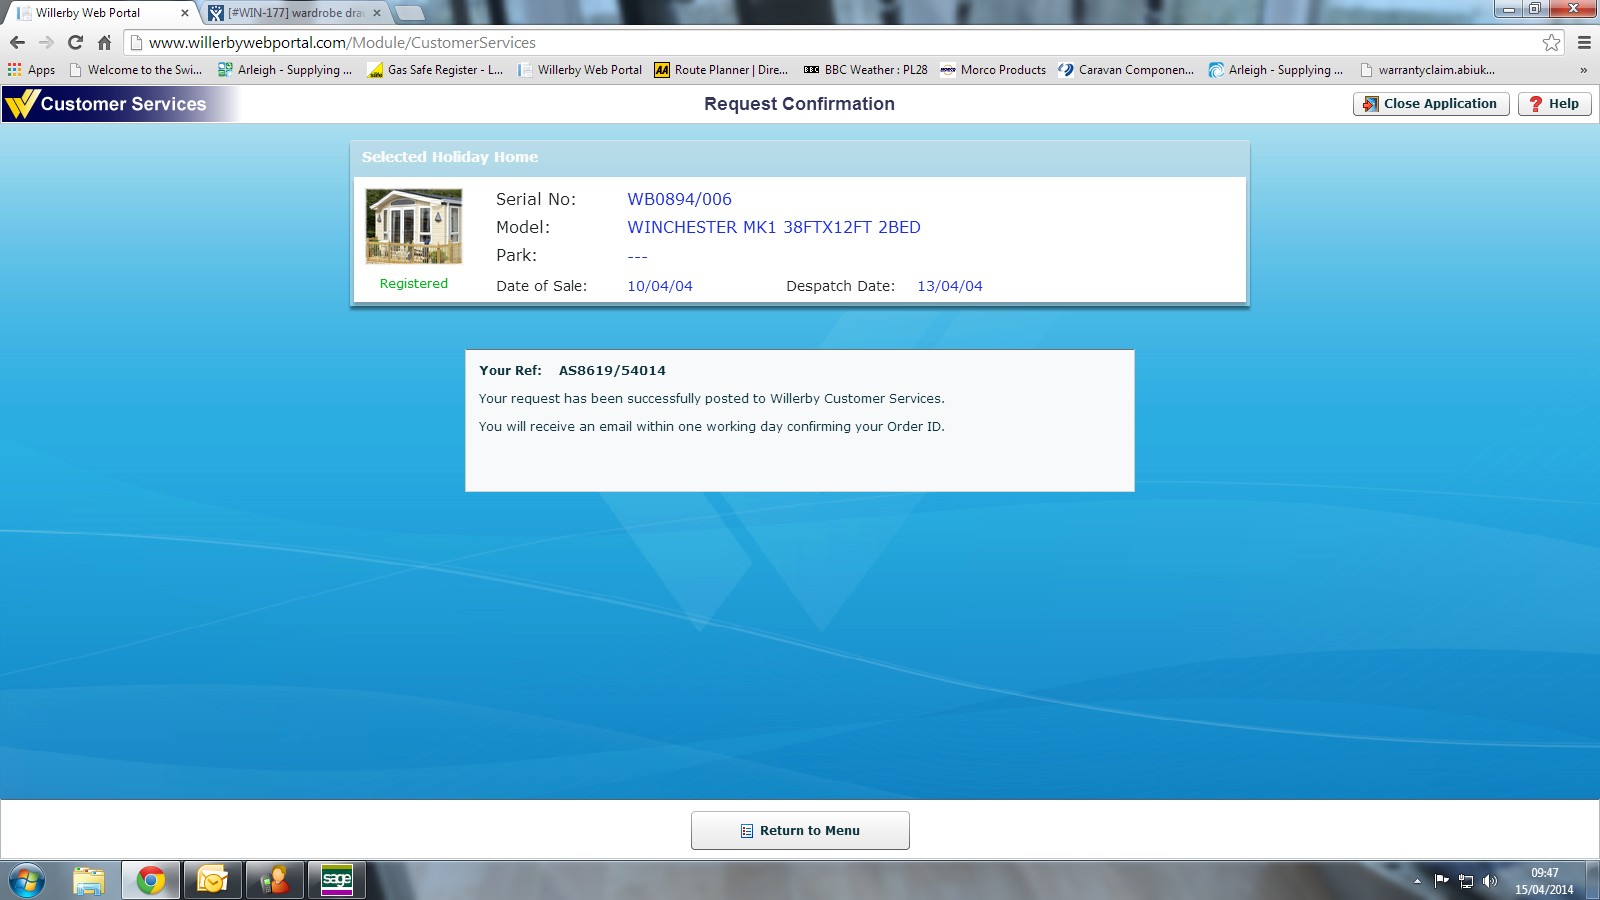
Task: Go to the browser home icon
Action: click(104, 42)
